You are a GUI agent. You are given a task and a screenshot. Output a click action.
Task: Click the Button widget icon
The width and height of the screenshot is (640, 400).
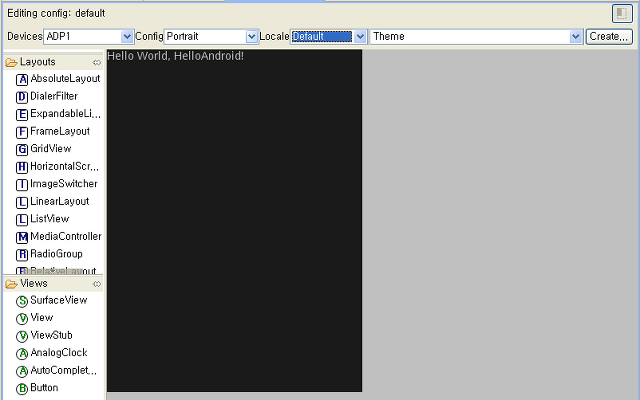click(22, 389)
